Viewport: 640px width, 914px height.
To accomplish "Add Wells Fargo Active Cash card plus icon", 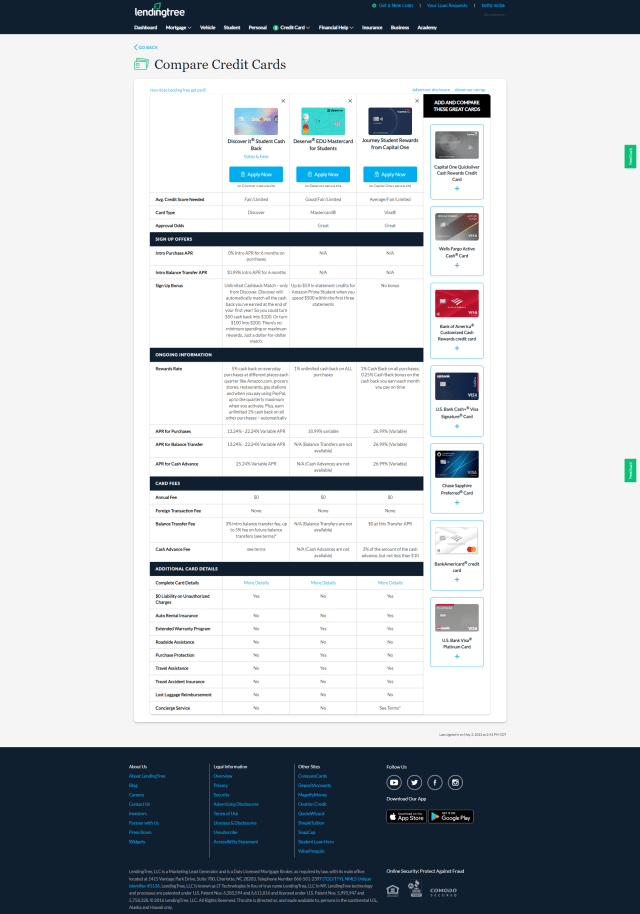I will pos(457,265).
